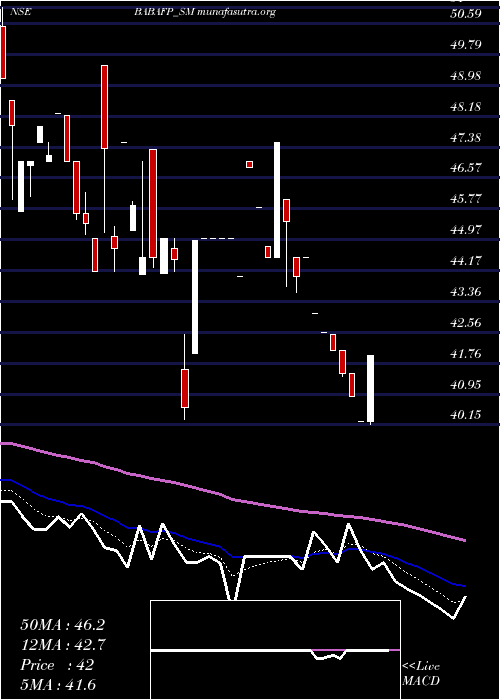Click the 40.95 price axis label
Screen dimensions: 500x700
[466, 385]
